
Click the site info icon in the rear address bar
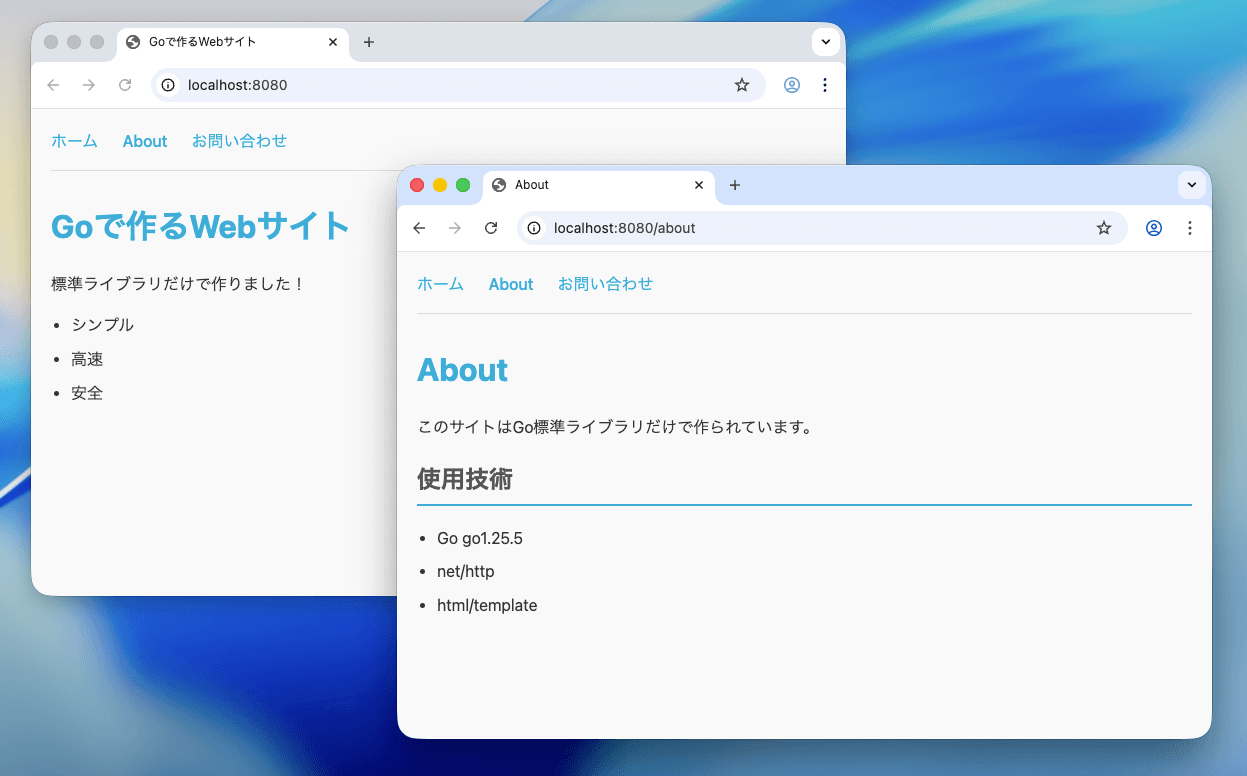click(x=169, y=85)
